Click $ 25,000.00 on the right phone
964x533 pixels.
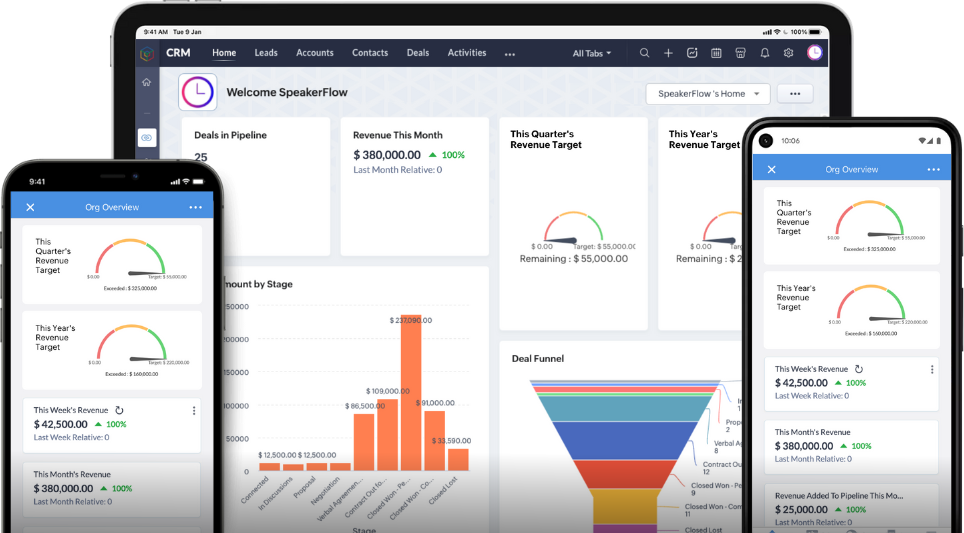click(x=801, y=510)
